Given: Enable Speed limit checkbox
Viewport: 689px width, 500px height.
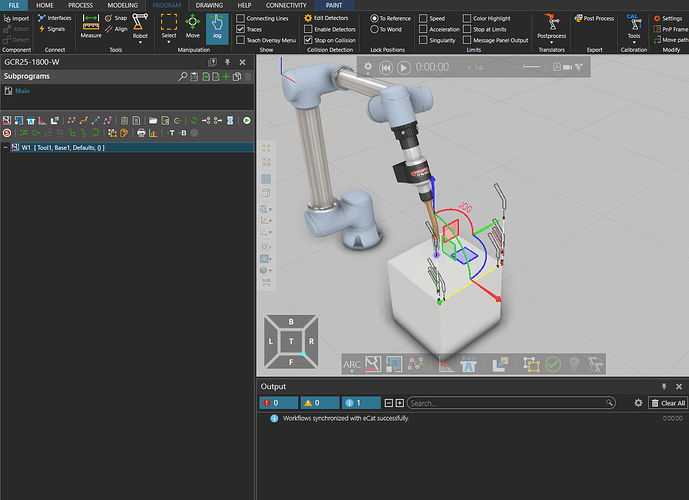Looking at the screenshot, I should click(x=423, y=18).
